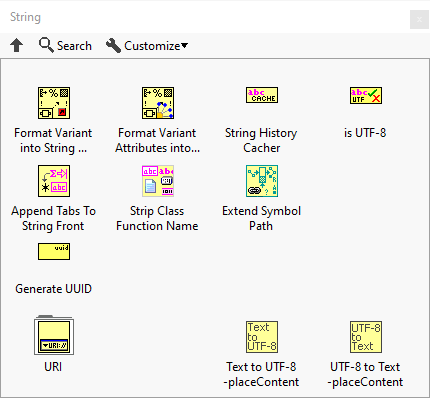Go up to the parent palette arrow
The height and width of the screenshot is (398, 430).
pos(17,45)
